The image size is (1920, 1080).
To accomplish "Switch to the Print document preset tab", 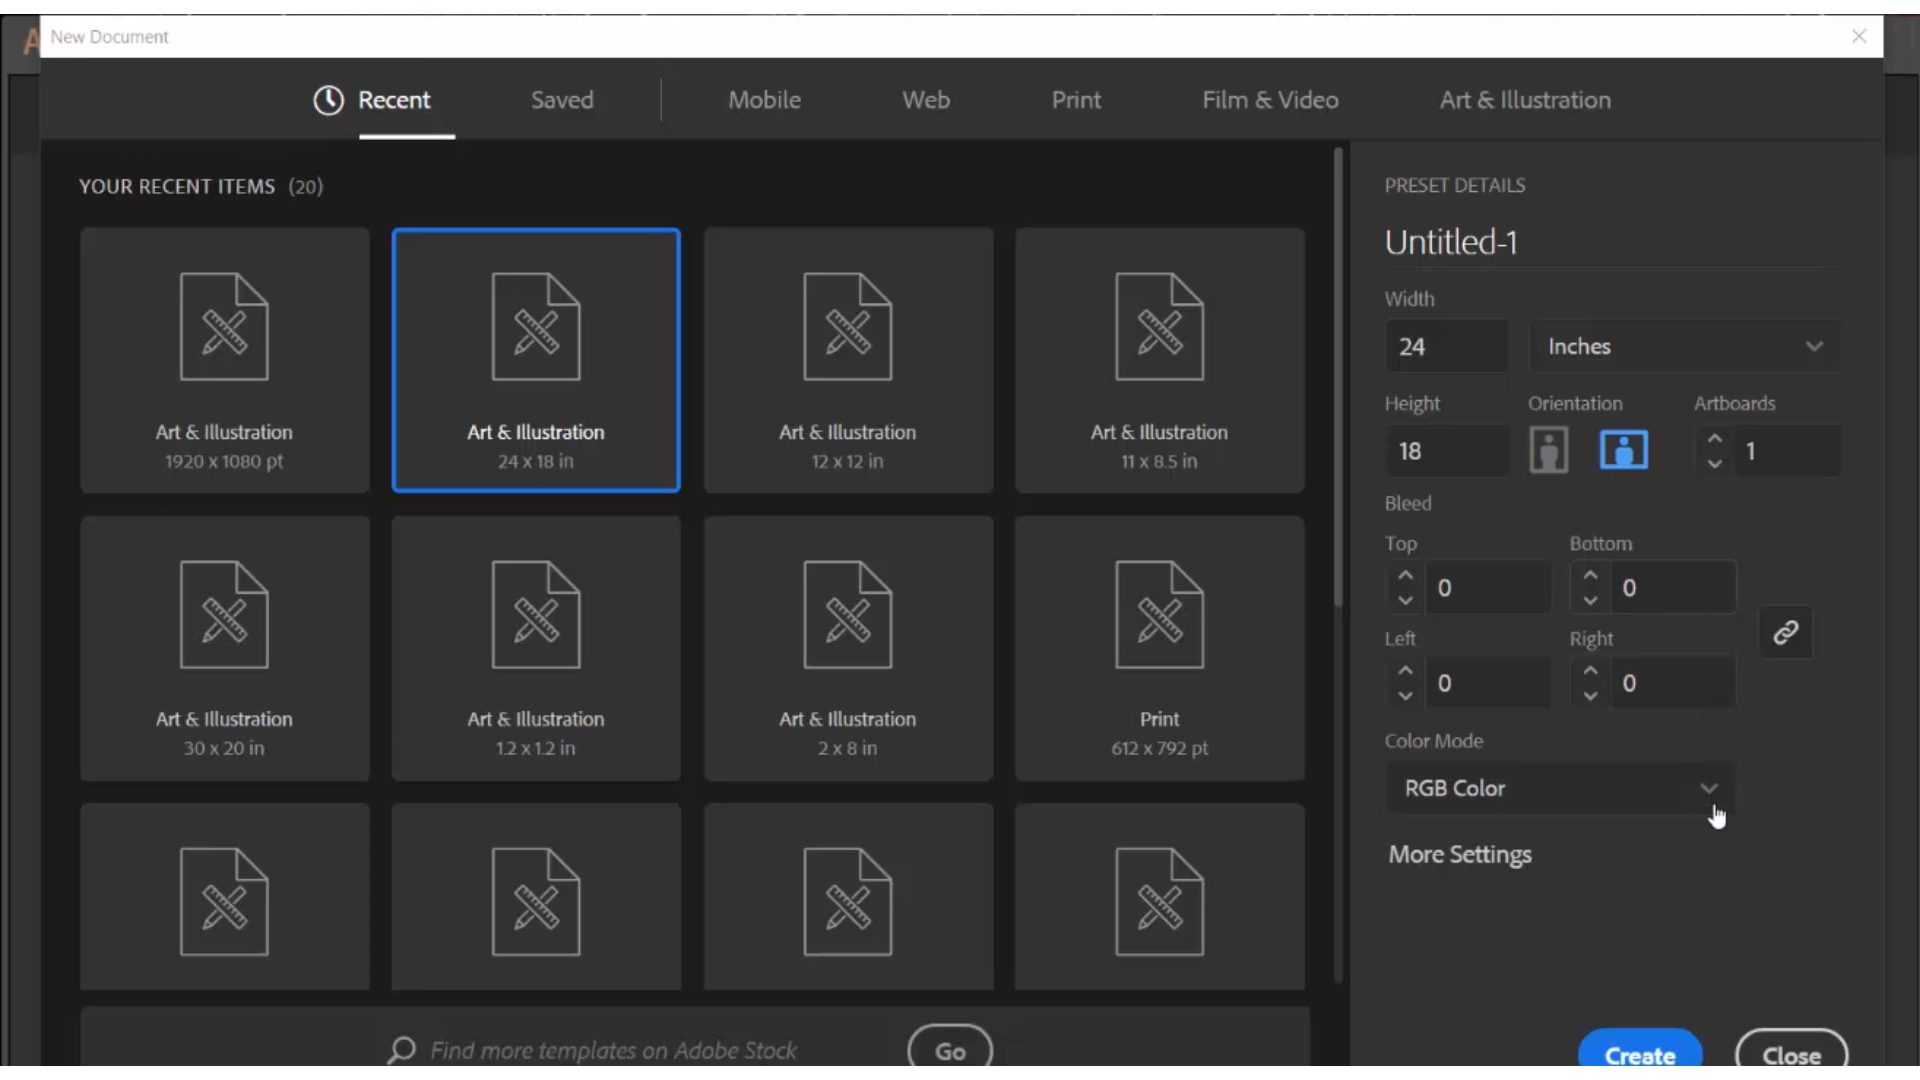I will [x=1075, y=99].
